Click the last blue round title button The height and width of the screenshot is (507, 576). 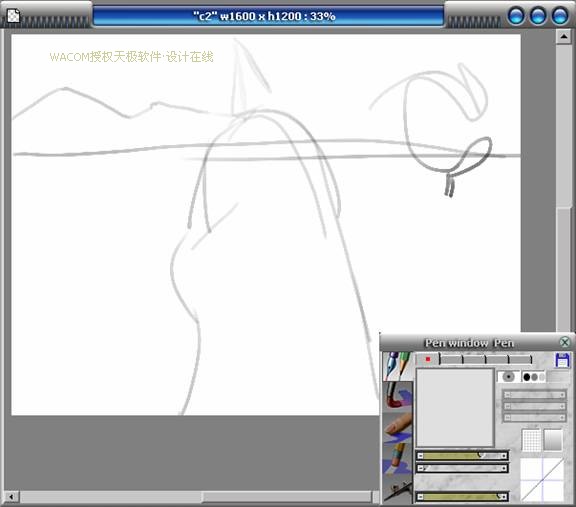[560, 16]
